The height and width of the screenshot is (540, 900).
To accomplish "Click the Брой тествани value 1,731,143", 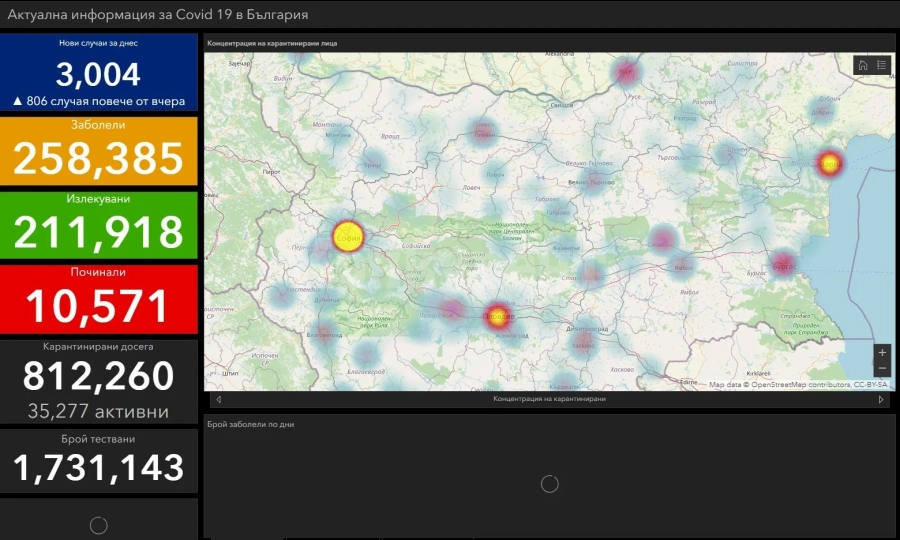I will coord(98,467).
